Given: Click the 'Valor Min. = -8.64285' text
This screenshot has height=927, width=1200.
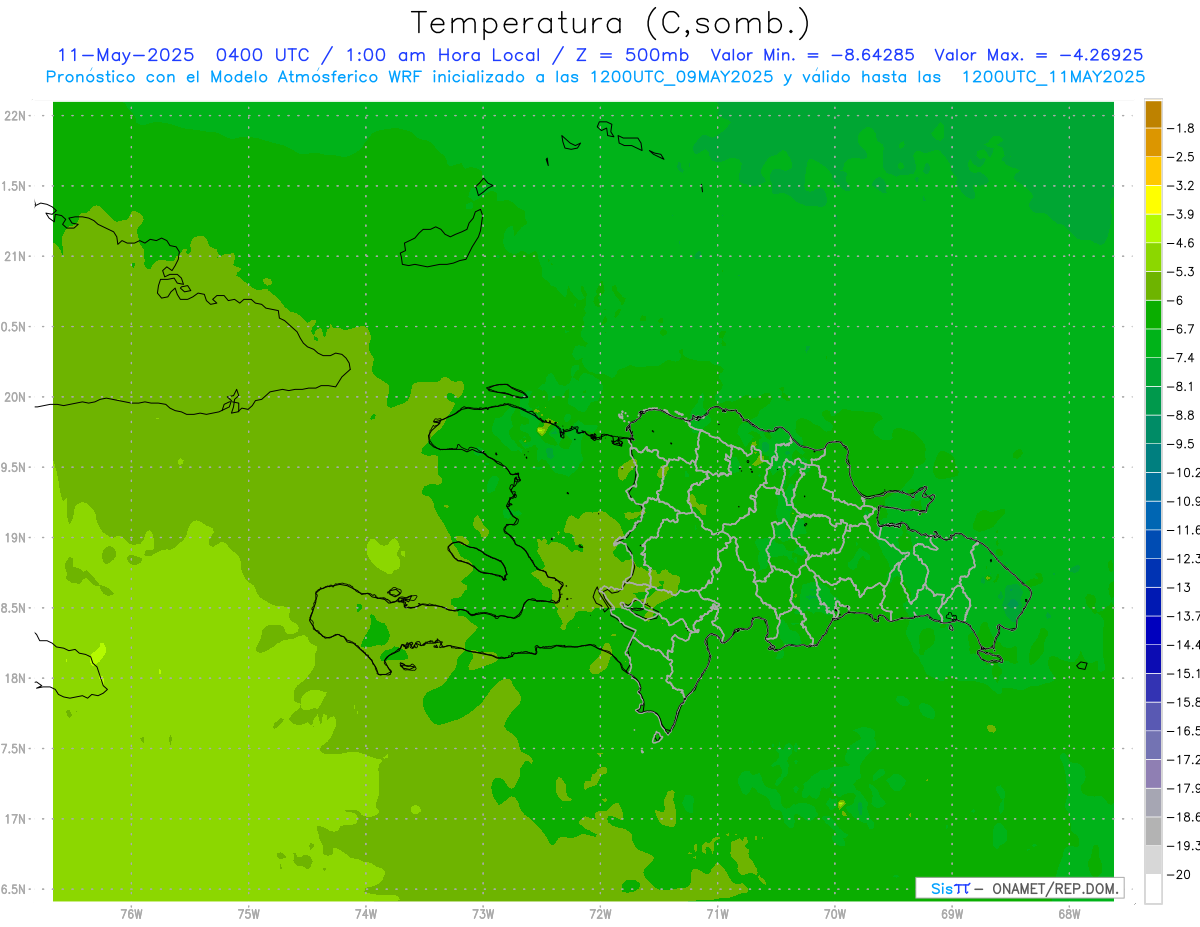Looking at the screenshot, I should (812, 55).
